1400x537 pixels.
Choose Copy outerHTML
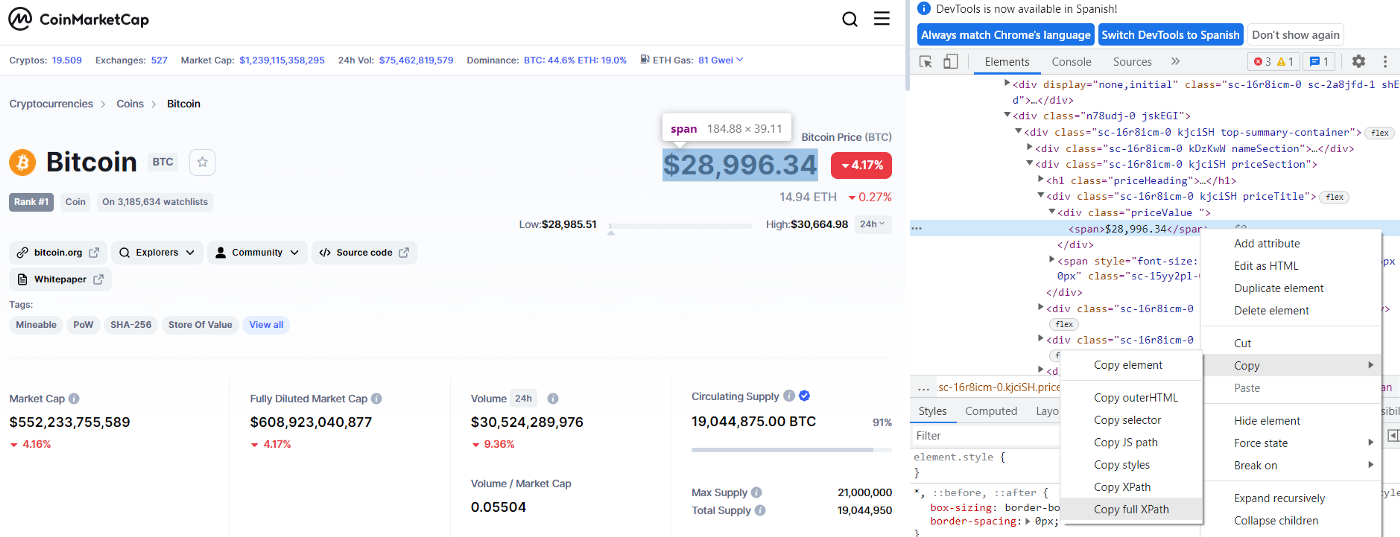[x=1131, y=397]
